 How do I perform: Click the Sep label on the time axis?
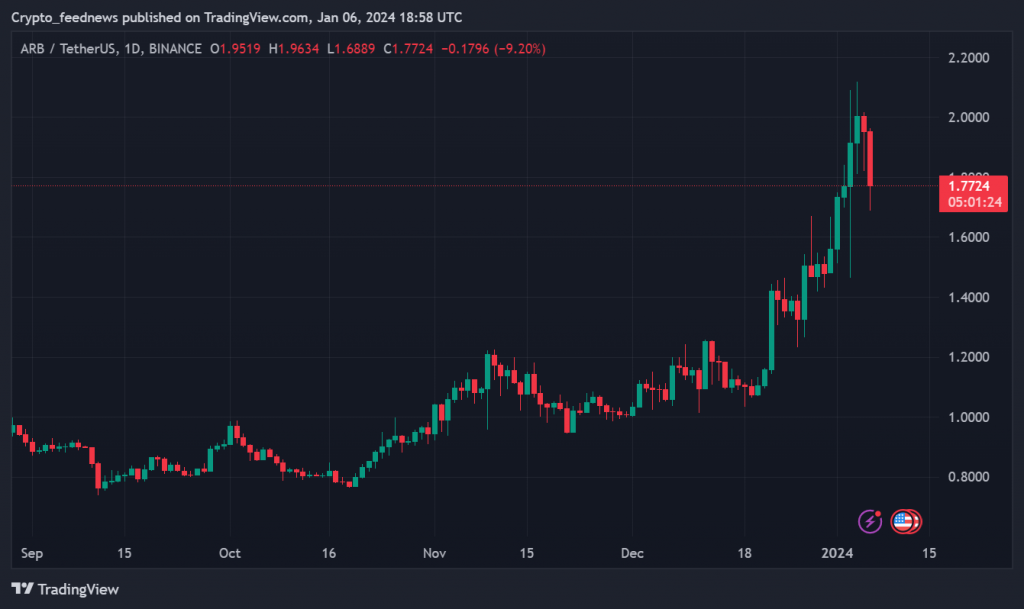pos(32,552)
